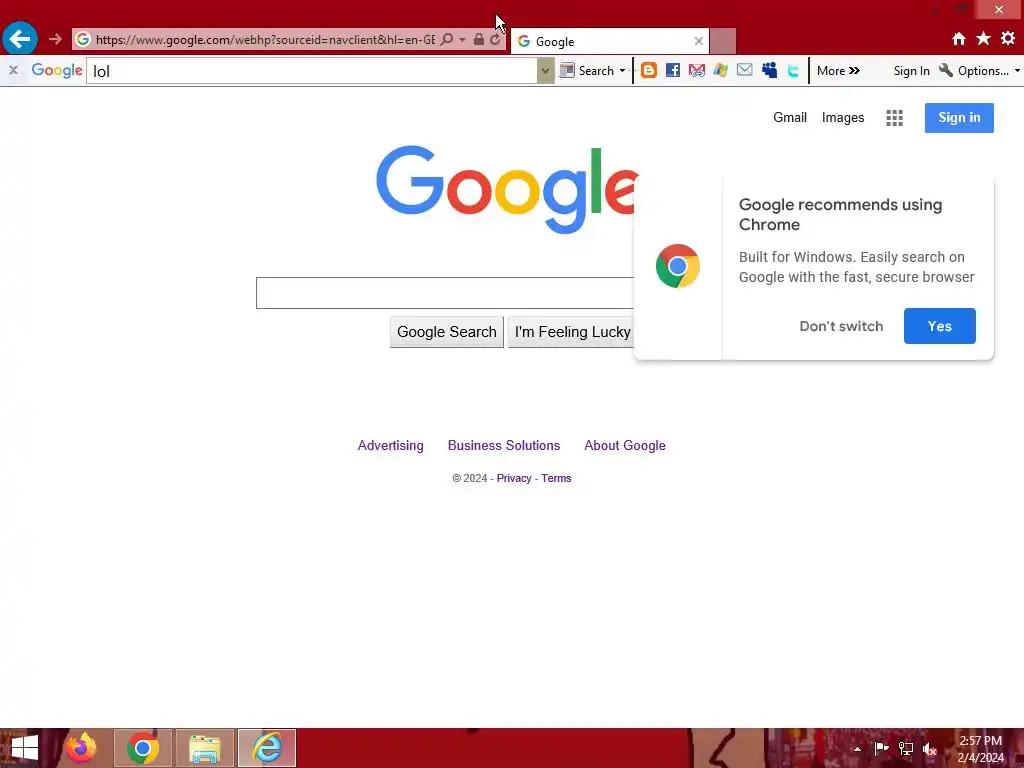Open the Search button dropdown arrow
This screenshot has width=1024, height=768.
click(622, 71)
